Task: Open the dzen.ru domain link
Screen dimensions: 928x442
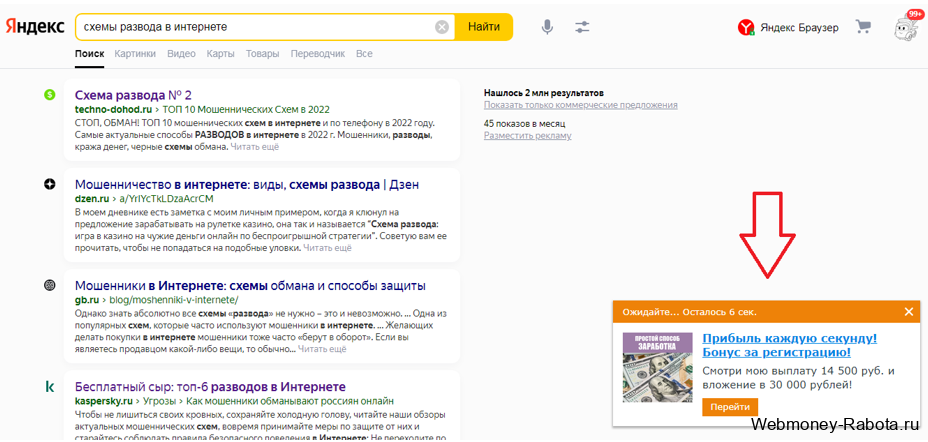Action: click(91, 199)
